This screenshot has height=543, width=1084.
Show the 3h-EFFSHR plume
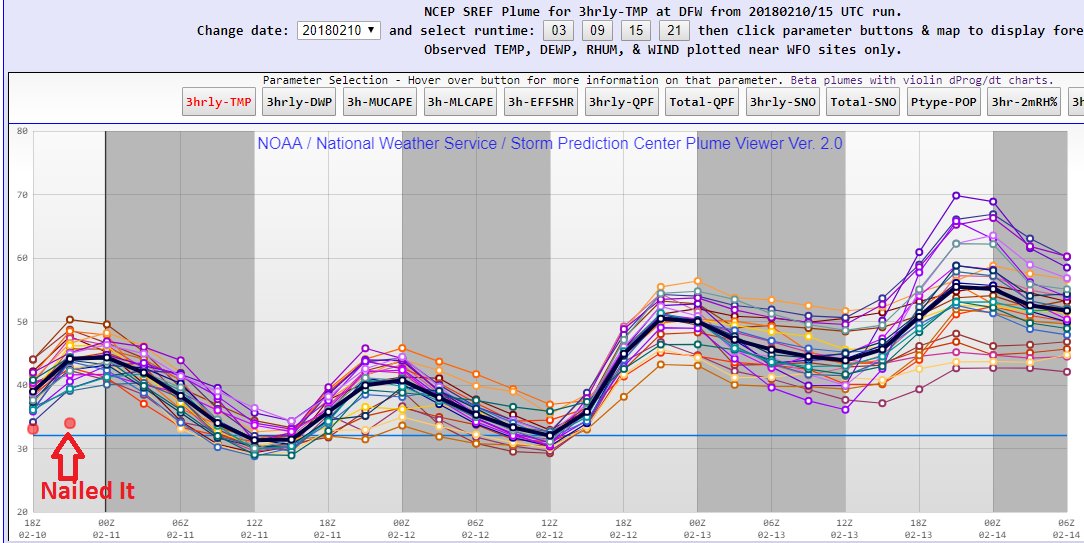541,102
